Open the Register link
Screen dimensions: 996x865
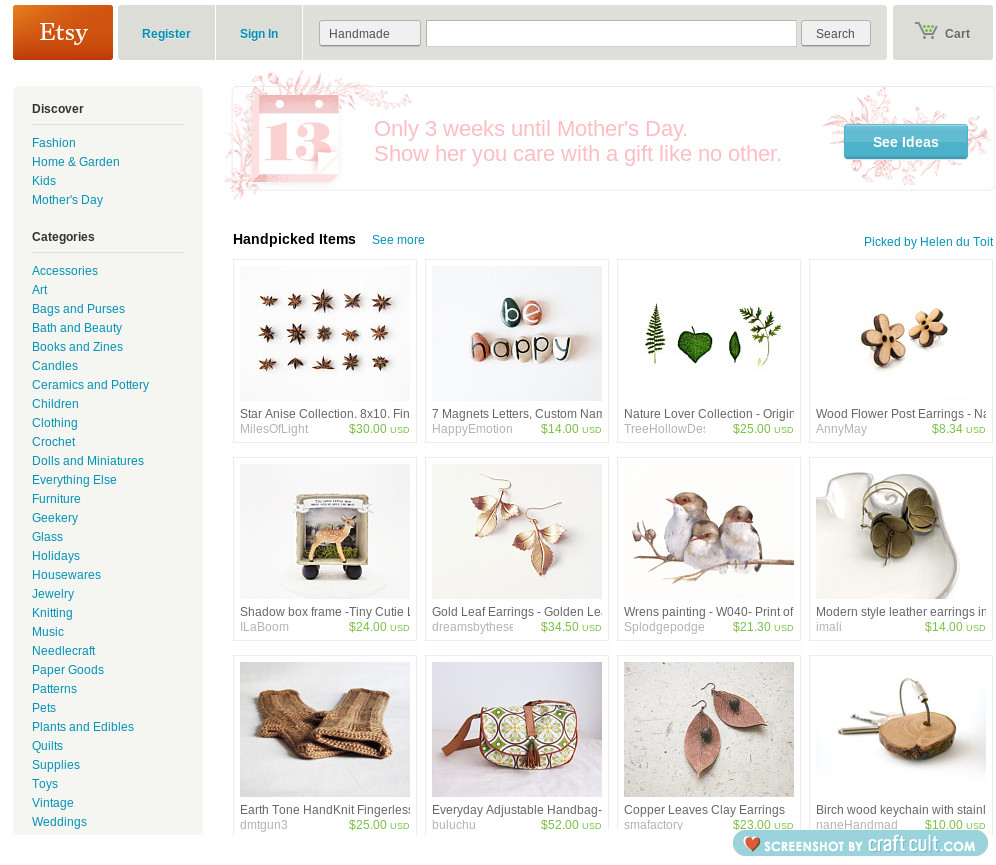[166, 34]
